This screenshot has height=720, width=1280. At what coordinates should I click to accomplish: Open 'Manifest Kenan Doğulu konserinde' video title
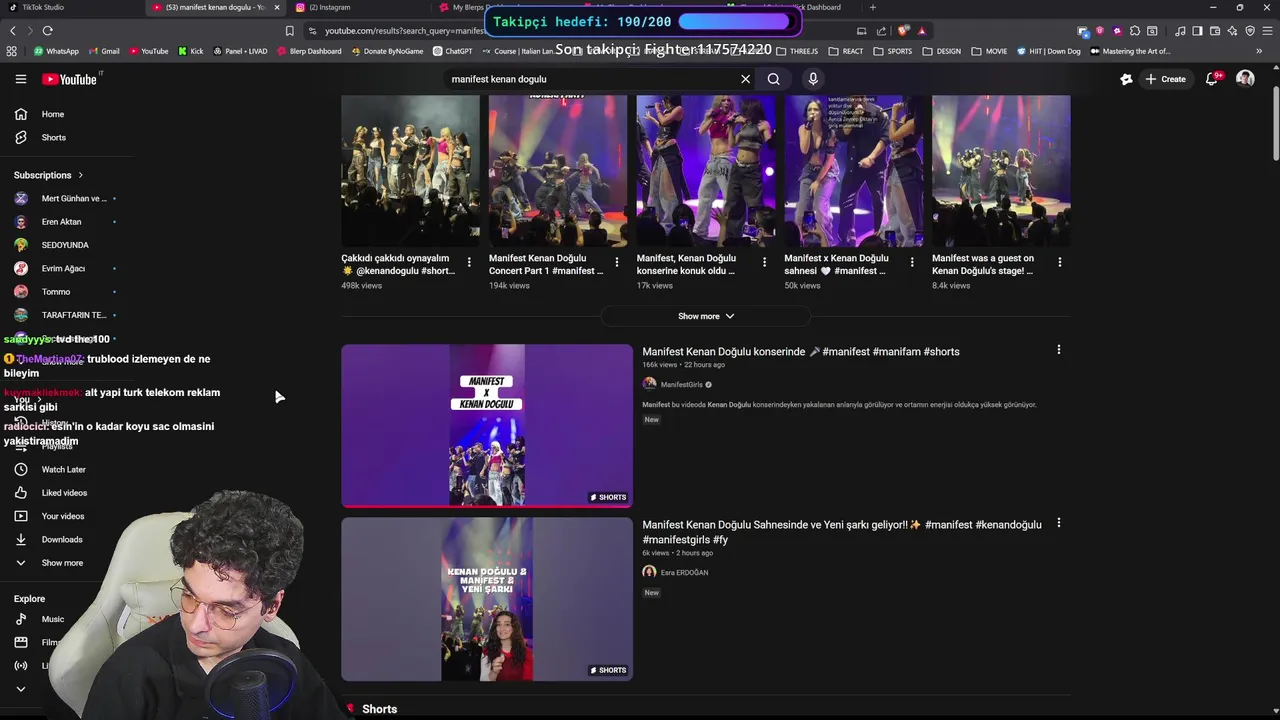(801, 352)
